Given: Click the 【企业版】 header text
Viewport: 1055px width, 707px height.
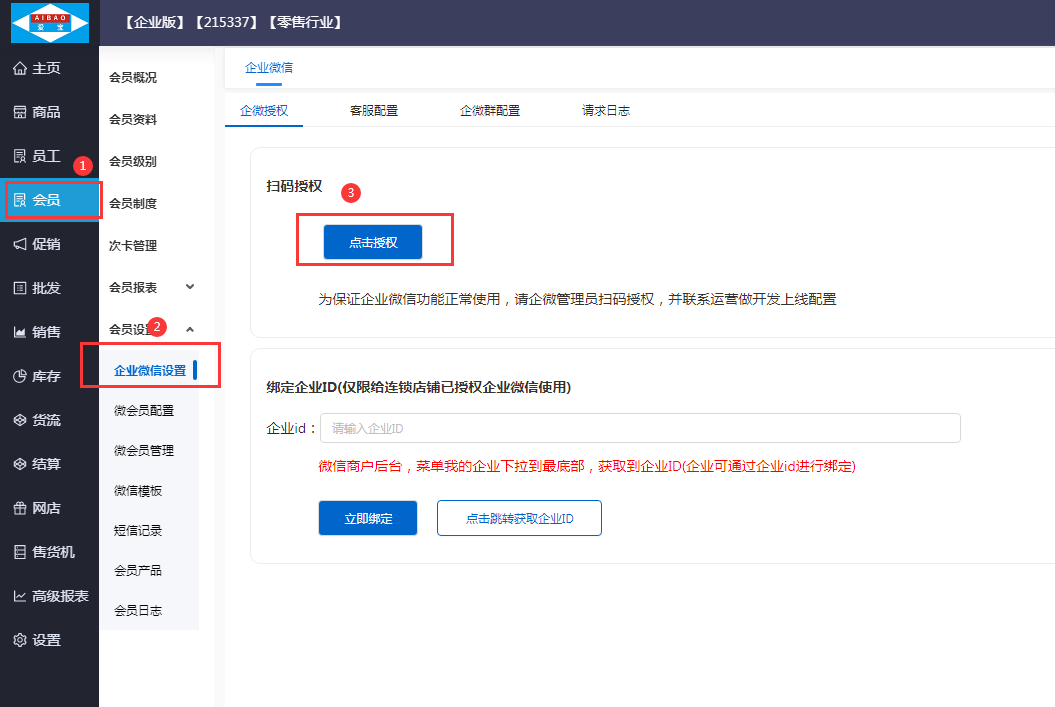Looking at the screenshot, I should 155,22.
